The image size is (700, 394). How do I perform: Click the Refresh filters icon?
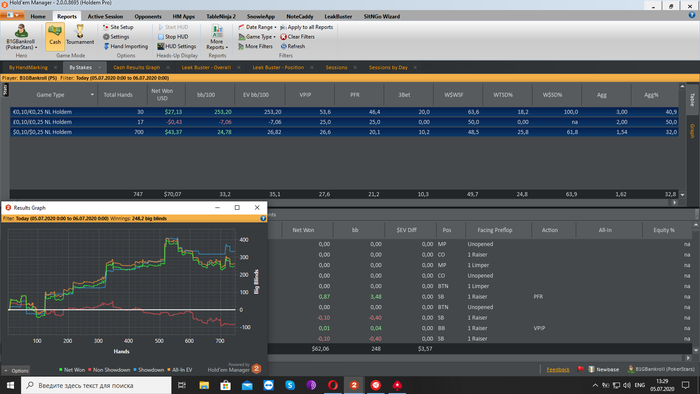point(283,46)
